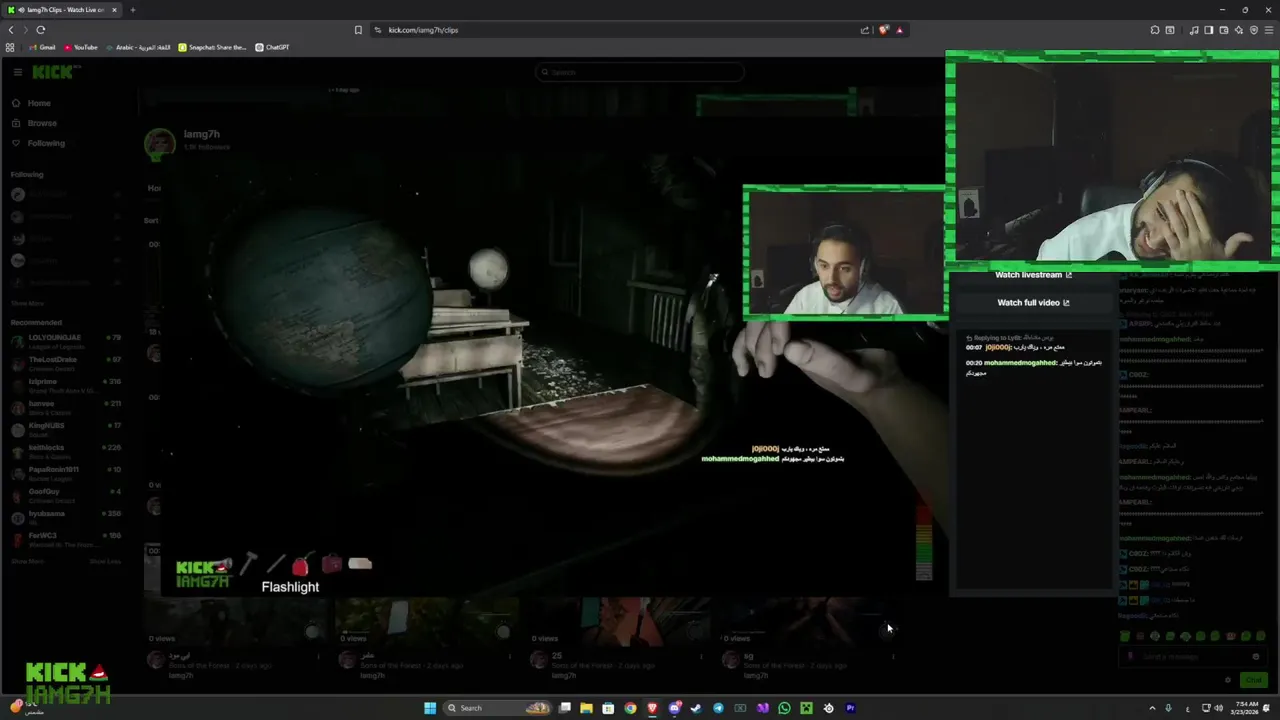Open the share icon in the address bar

[865, 30]
